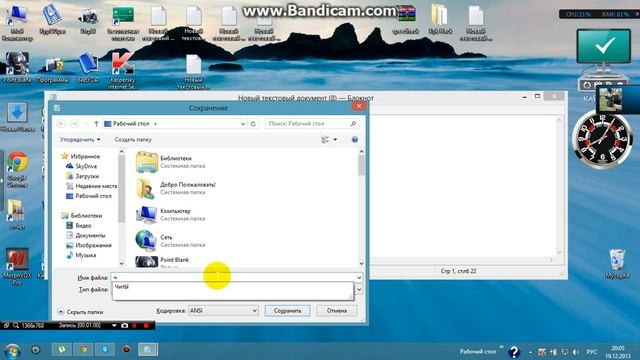
Task: Click the taskbar clock showing 20:05
Action: pyautogui.click(x=618, y=352)
